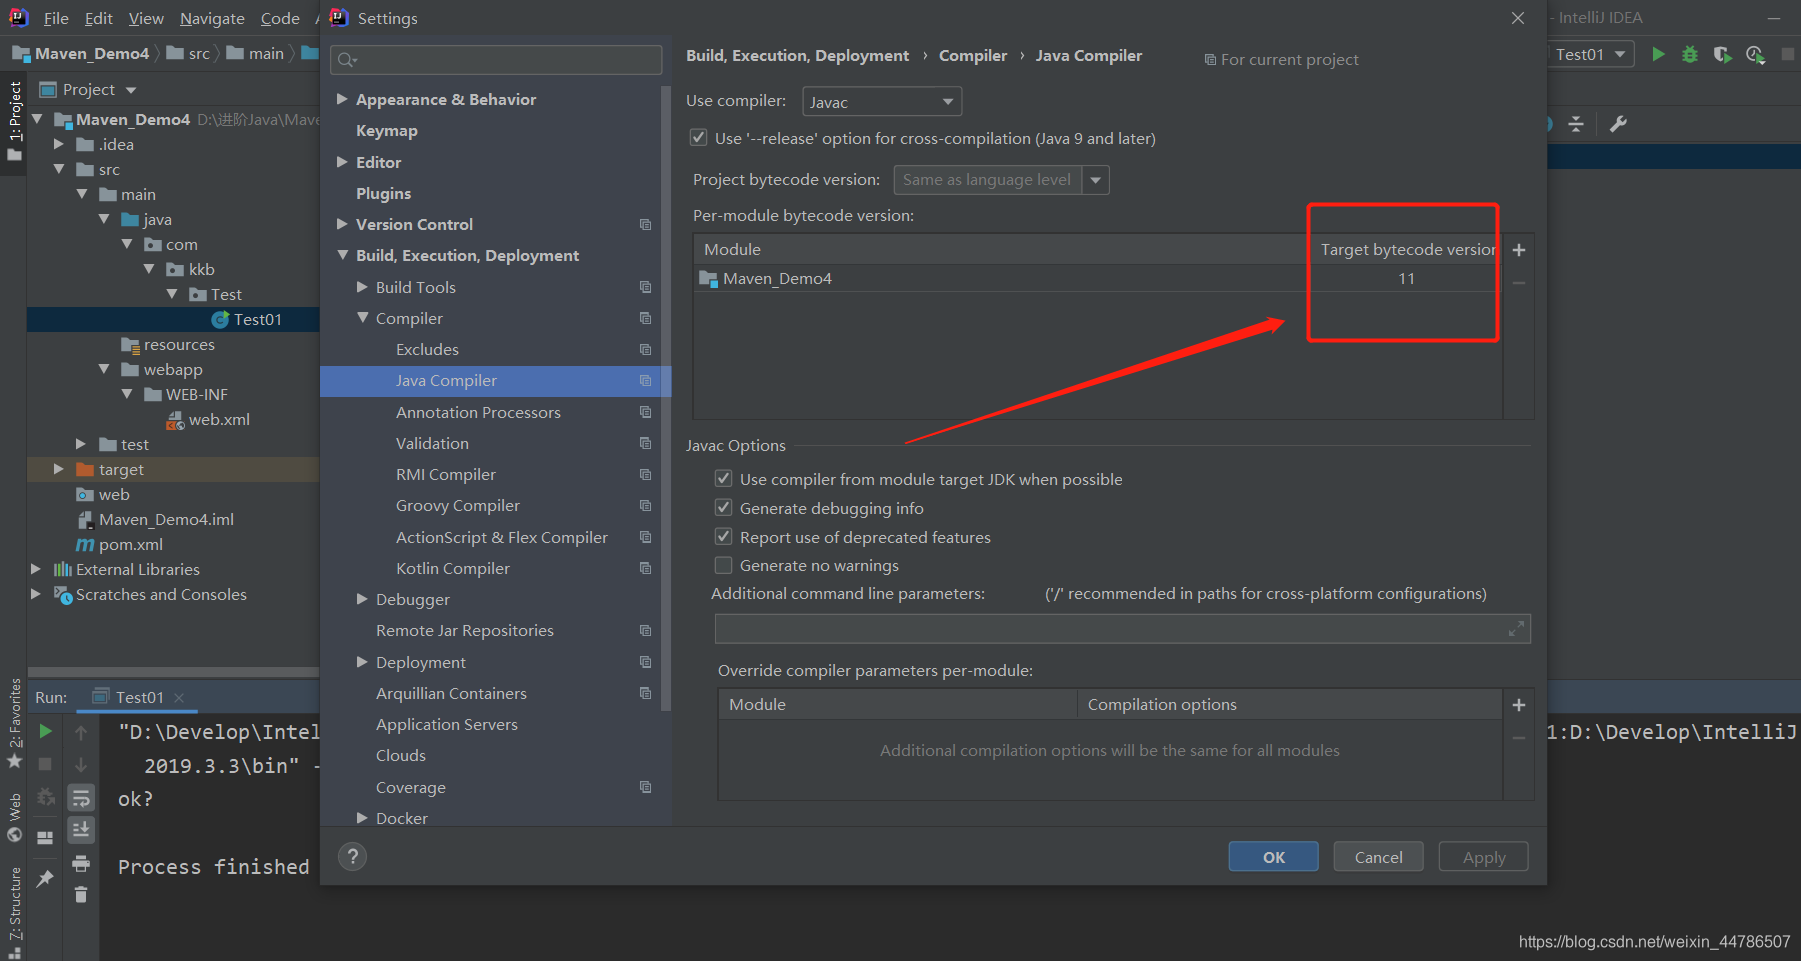
Task: Select Annotation Processors settings page
Action: [x=478, y=412]
